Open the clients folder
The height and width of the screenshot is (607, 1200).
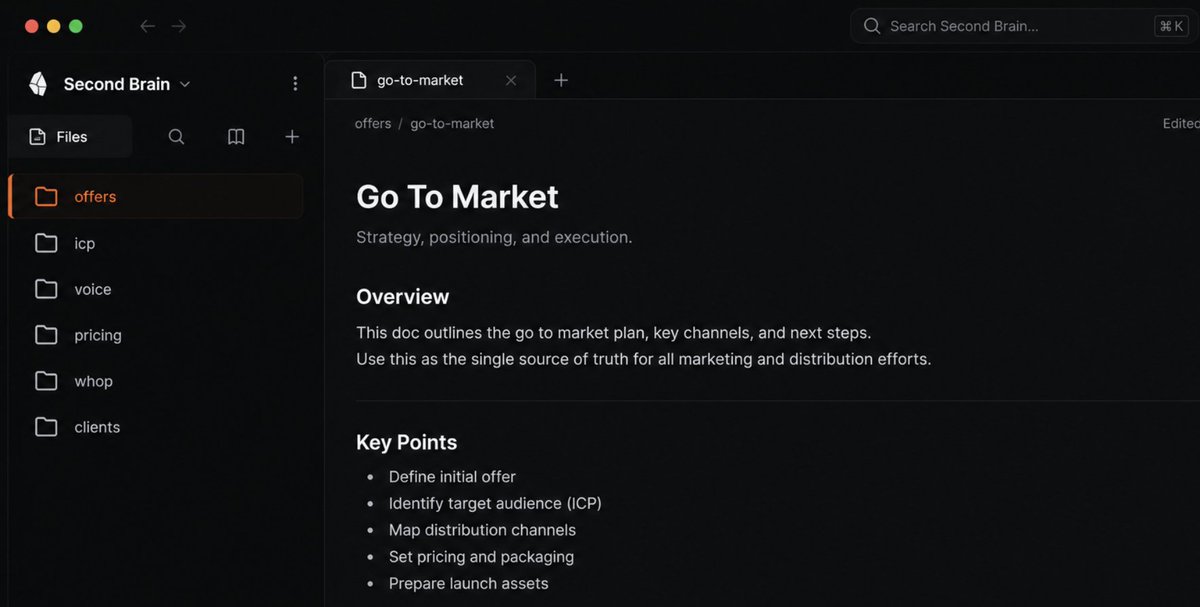(x=156, y=427)
